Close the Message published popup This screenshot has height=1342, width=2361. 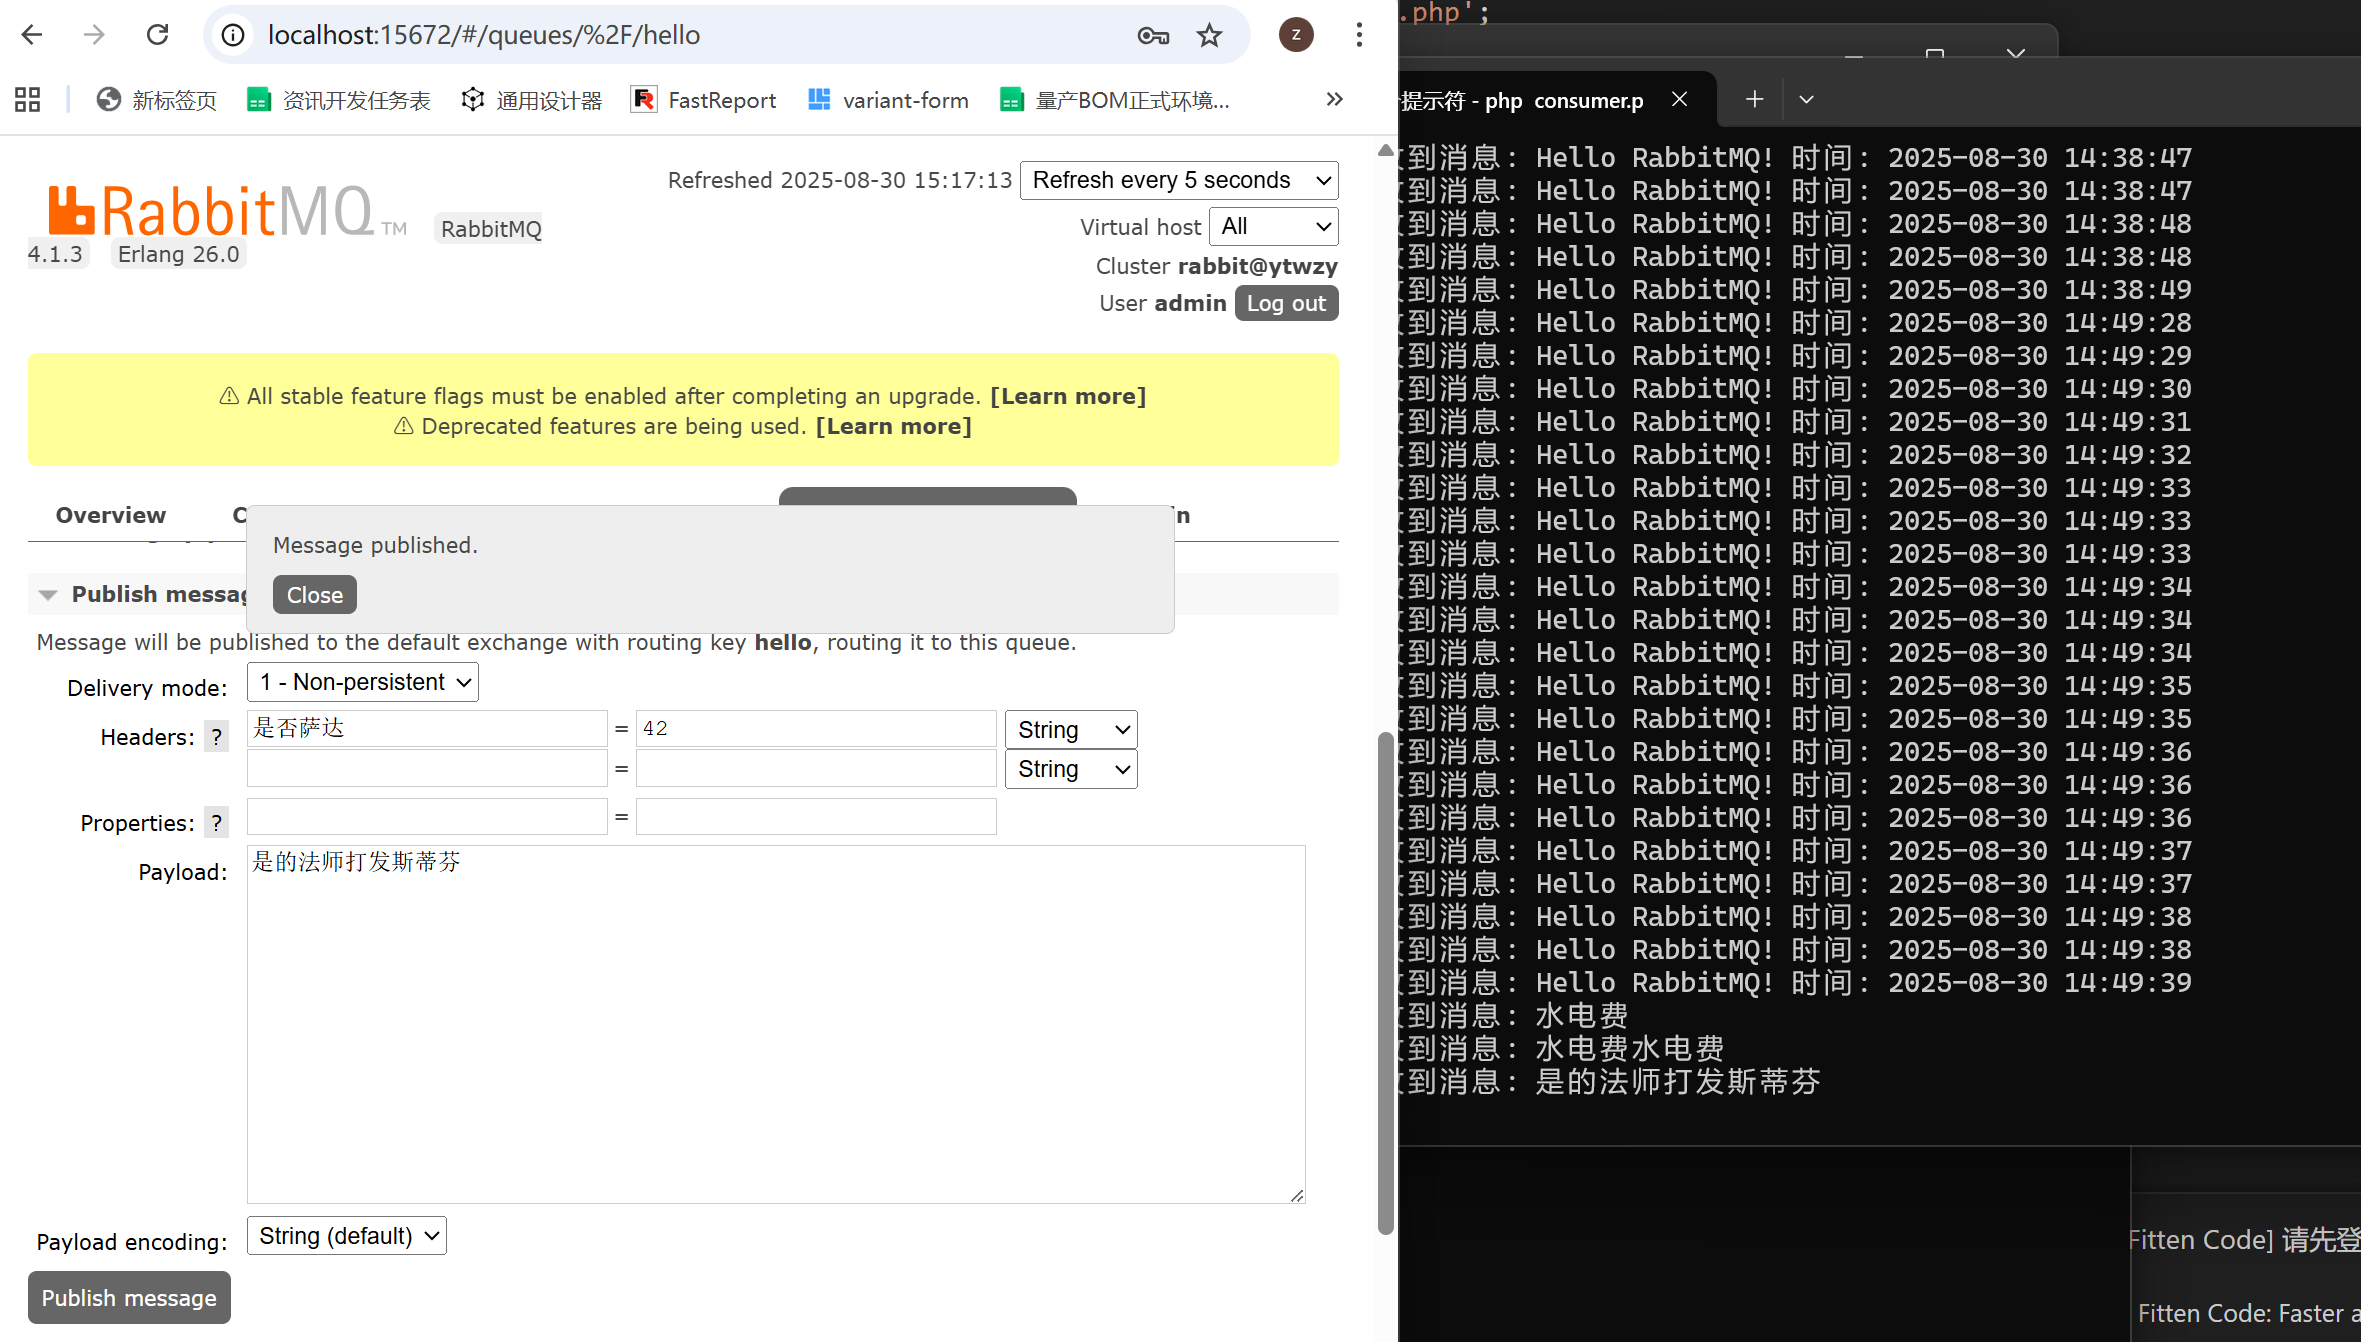click(315, 595)
